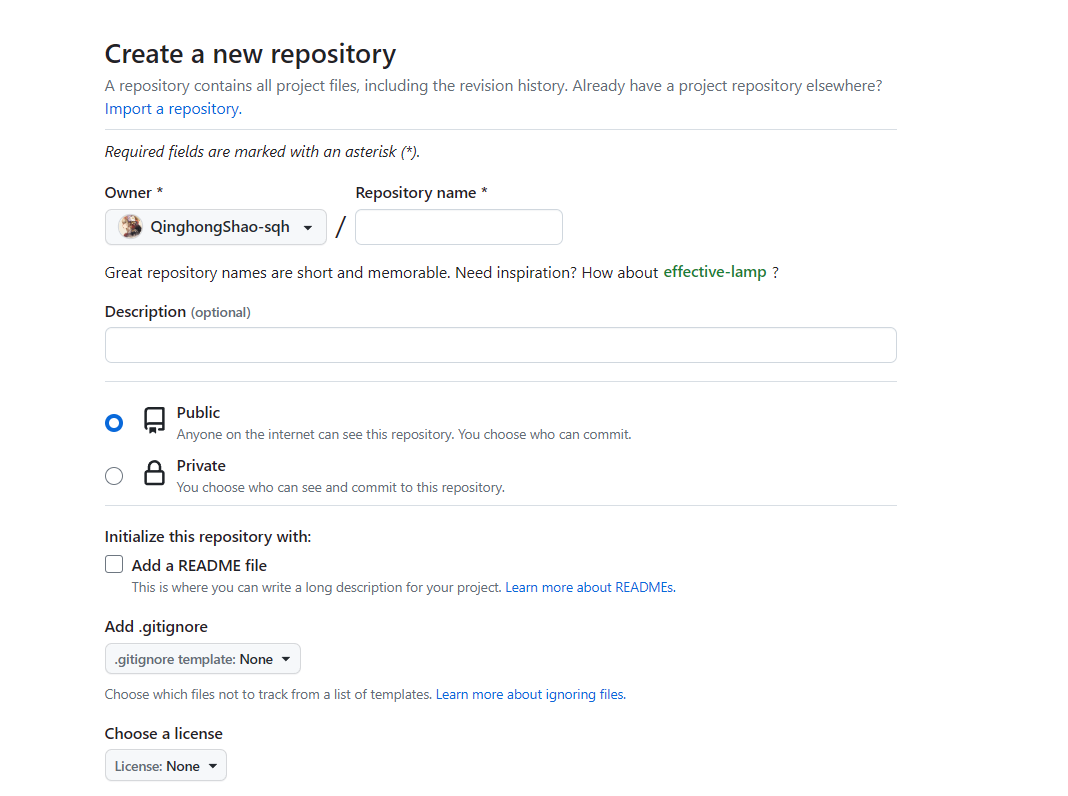Open Learn more about ignoring files link
Viewport: 1068px width, 796px height.
[531, 694]
